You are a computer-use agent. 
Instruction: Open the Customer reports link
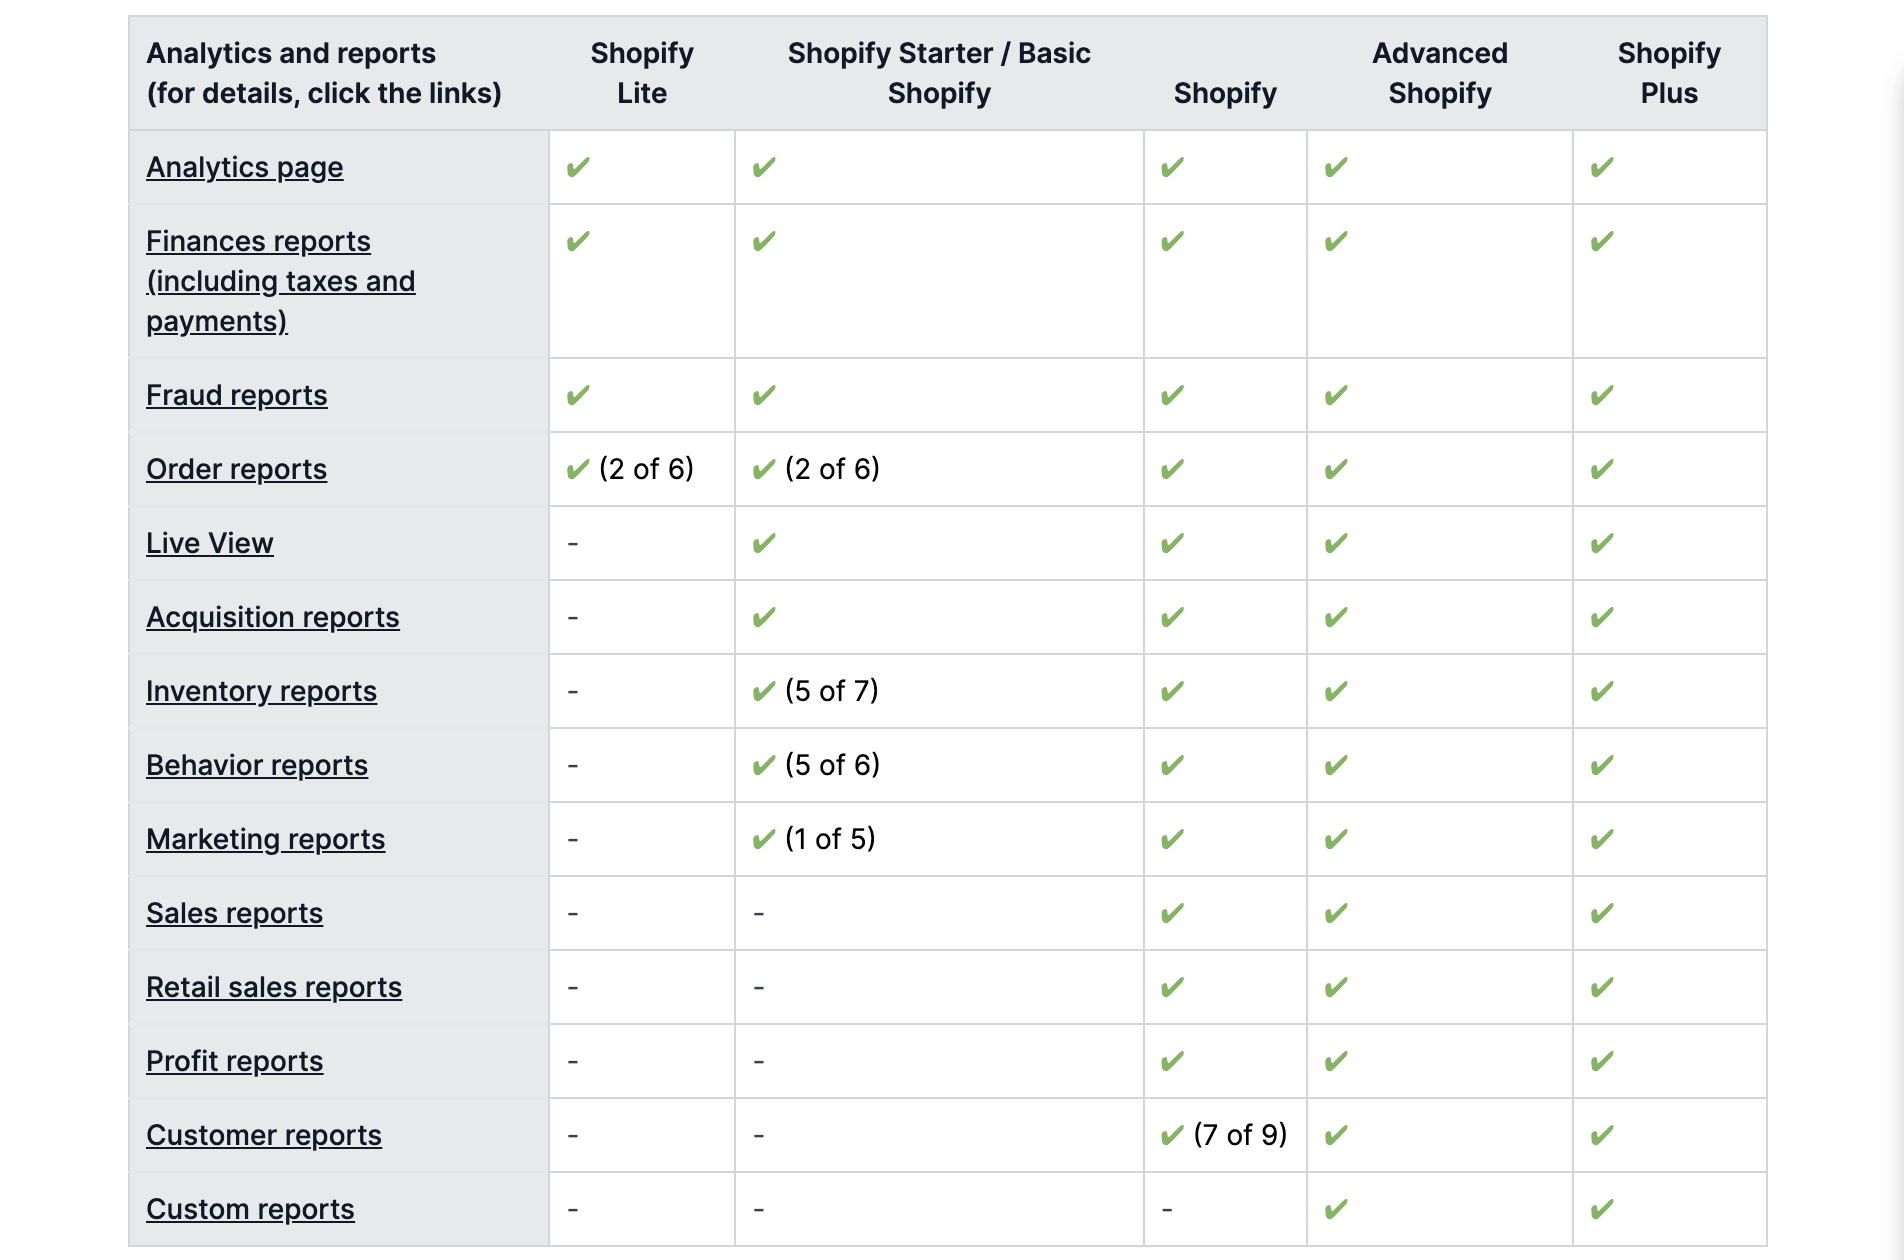[x=263, y=1135]
